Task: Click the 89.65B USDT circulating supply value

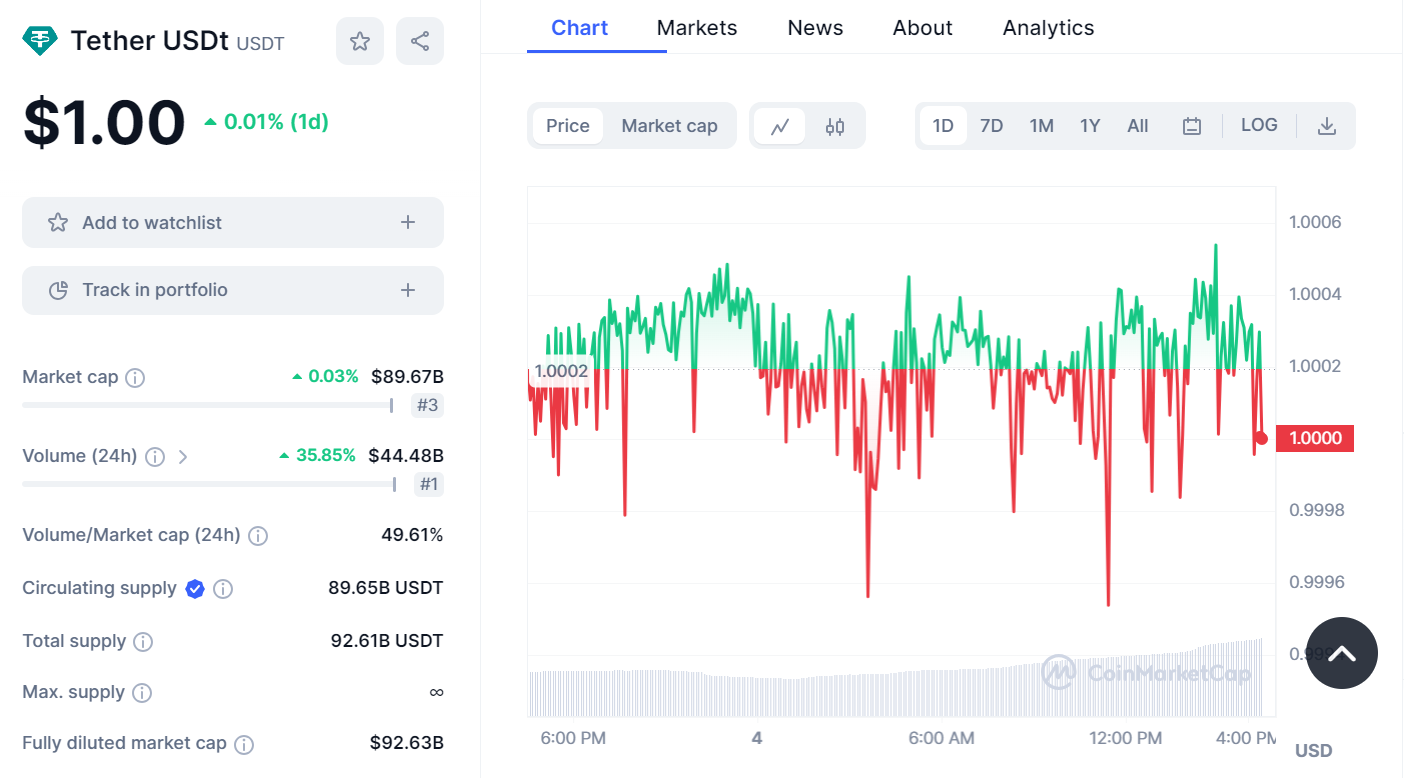Action: click(x=386, y=588)
